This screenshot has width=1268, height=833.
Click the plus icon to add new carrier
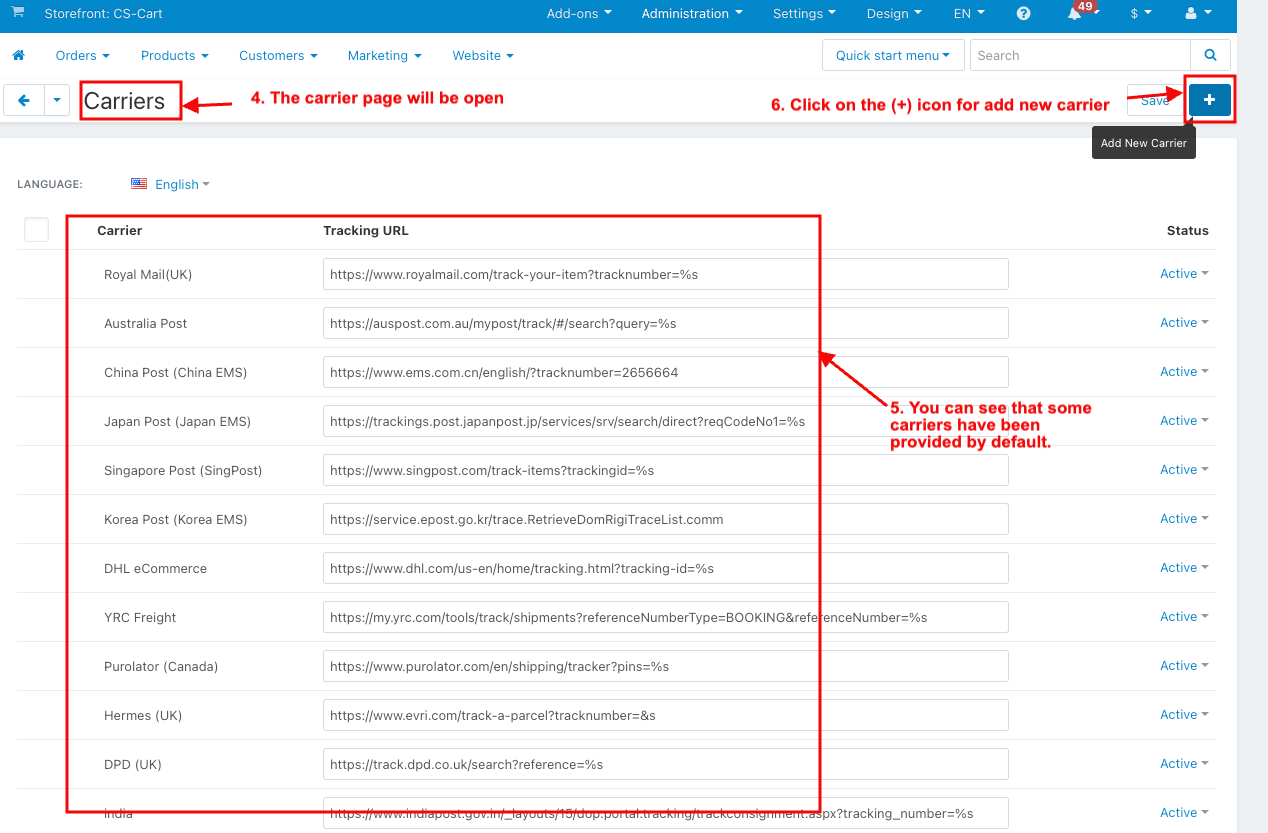pyautogui.click(x=1210, y=100)
